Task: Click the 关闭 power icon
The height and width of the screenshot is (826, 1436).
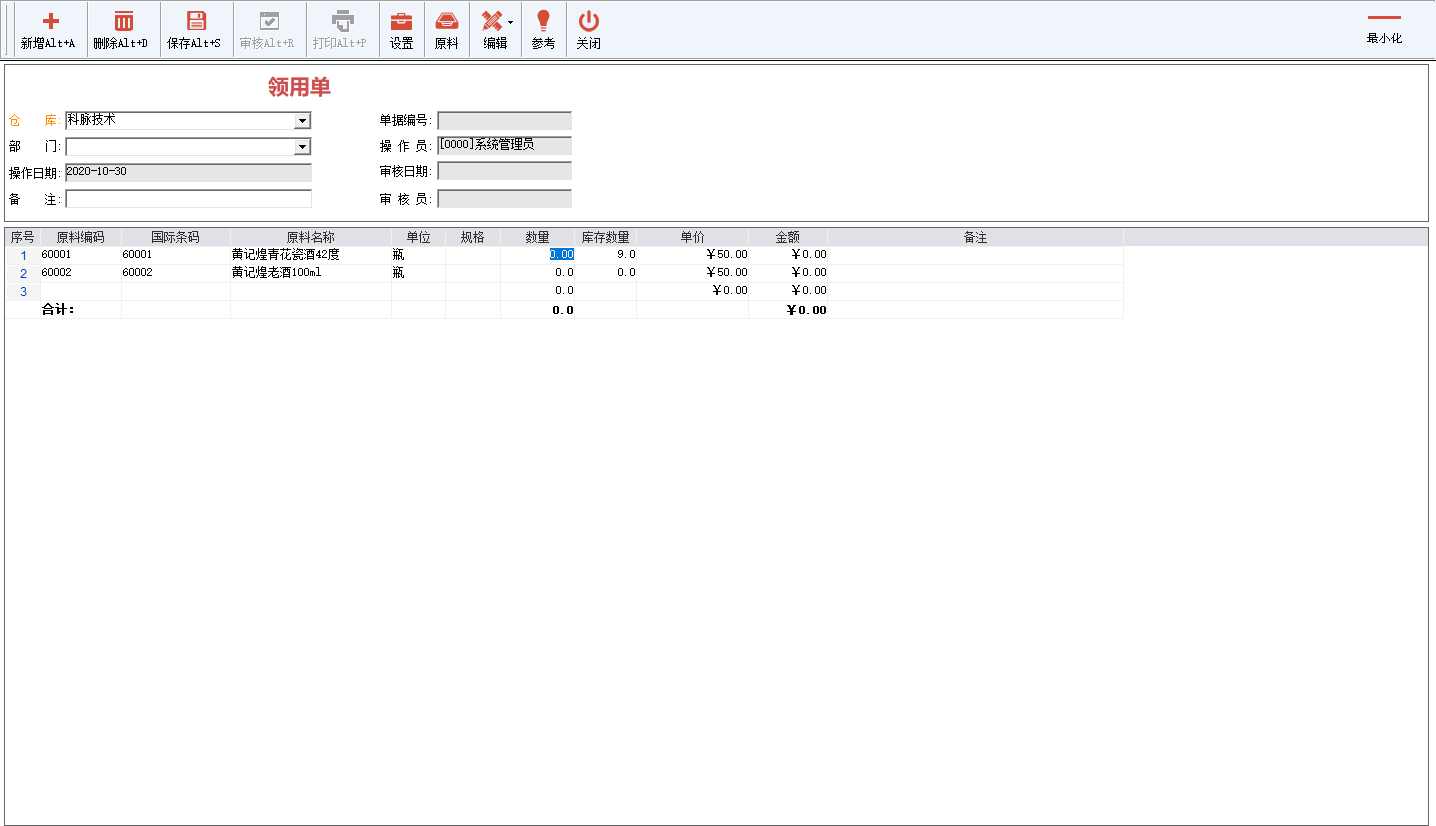Action: tap(589, 21)
